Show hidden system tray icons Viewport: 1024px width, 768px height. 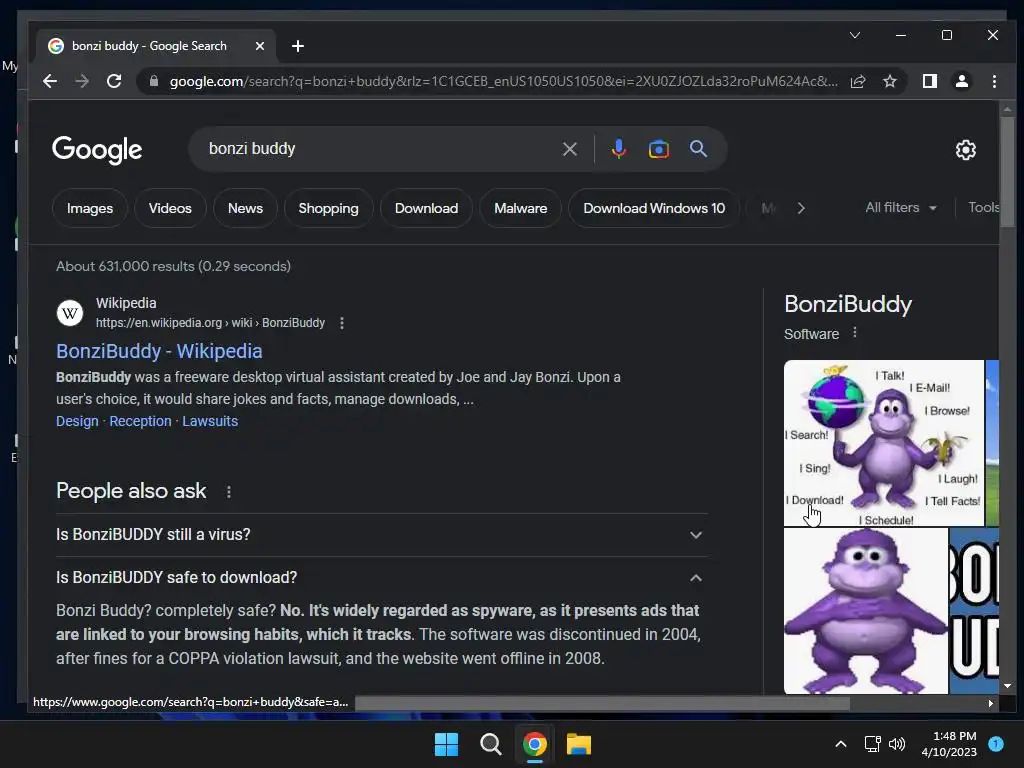tap(841, 744)
